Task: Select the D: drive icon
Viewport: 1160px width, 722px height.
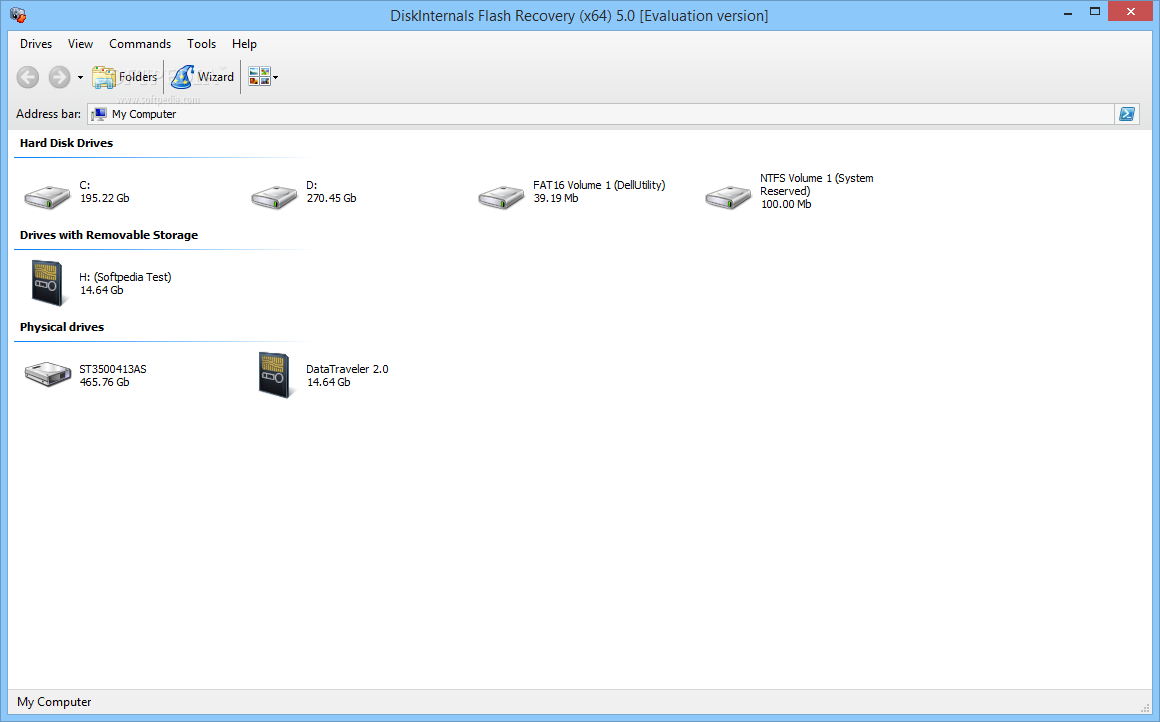Action: click(274, 197)
